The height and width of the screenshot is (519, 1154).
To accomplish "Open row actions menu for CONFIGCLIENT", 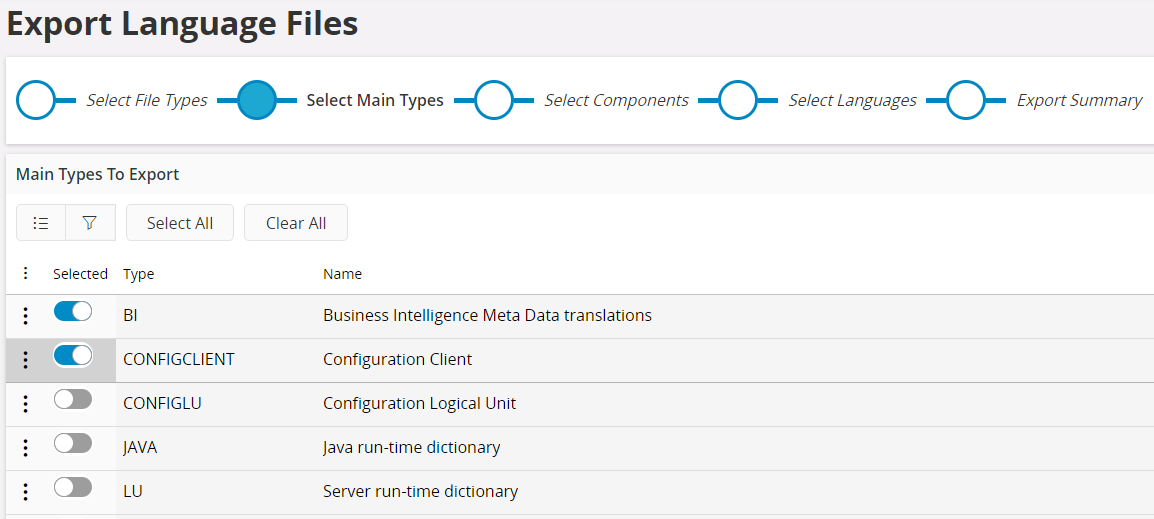I will (26, 360).
